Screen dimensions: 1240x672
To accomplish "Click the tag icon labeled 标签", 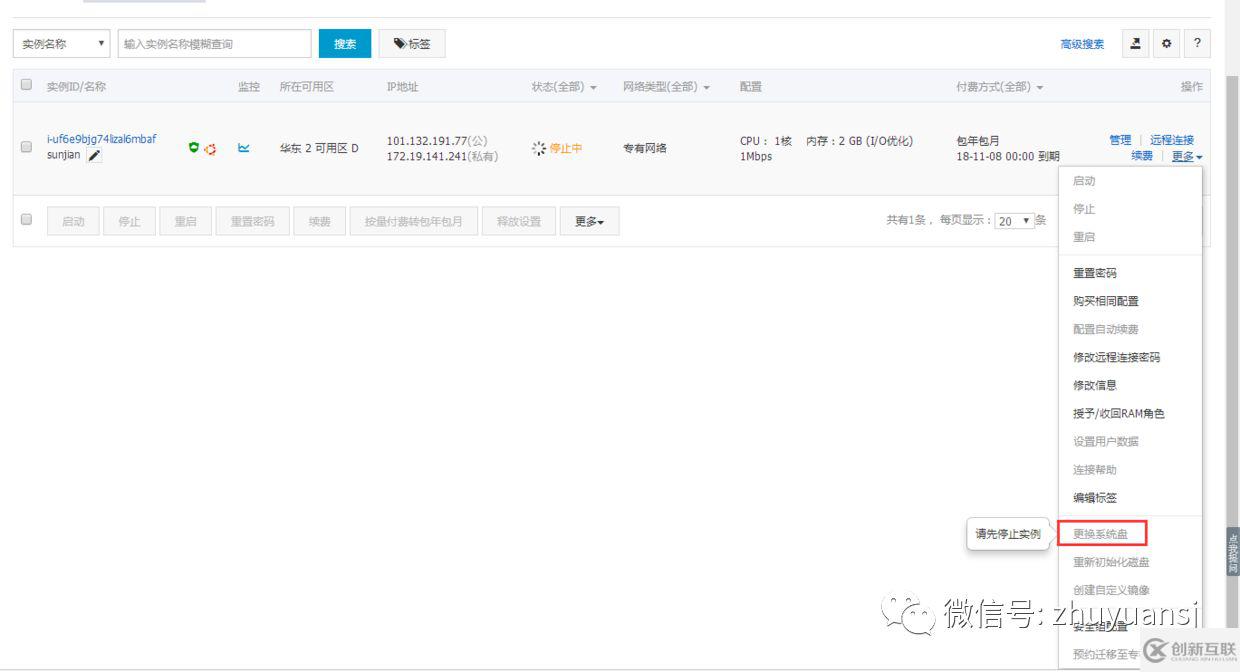I will (412, 43).
